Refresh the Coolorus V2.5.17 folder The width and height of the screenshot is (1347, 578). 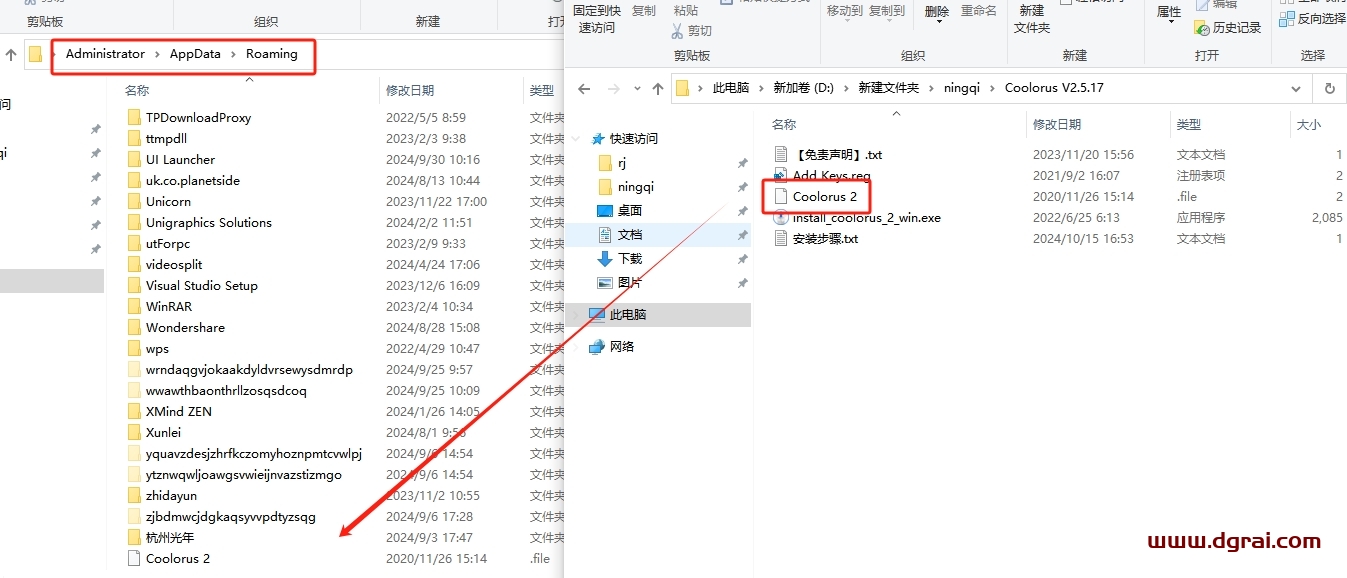1329,88
